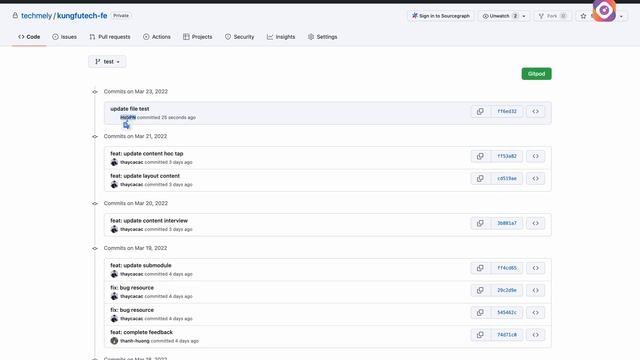Click the Fork button

(x=553, y=16)
